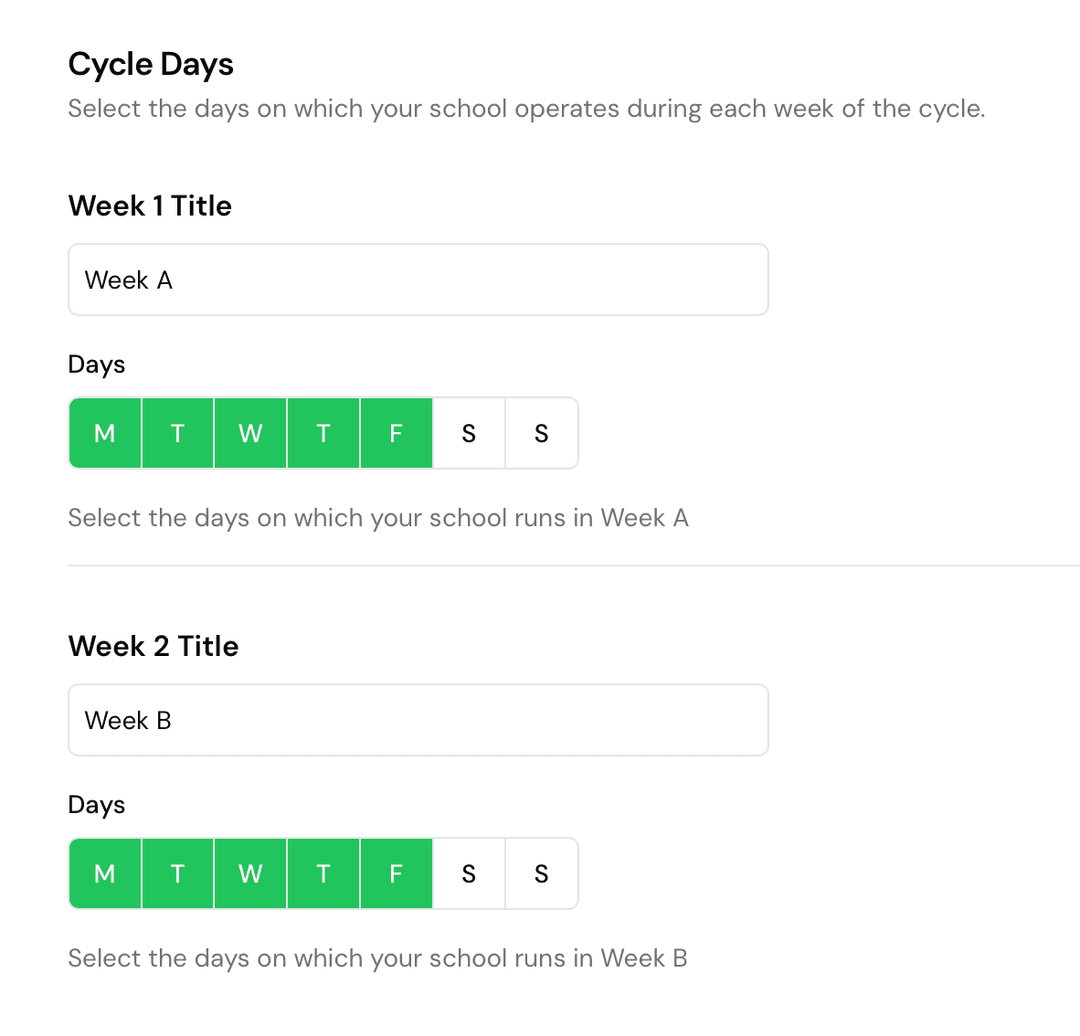Enable Sunday for Week A

coord(541,433)
